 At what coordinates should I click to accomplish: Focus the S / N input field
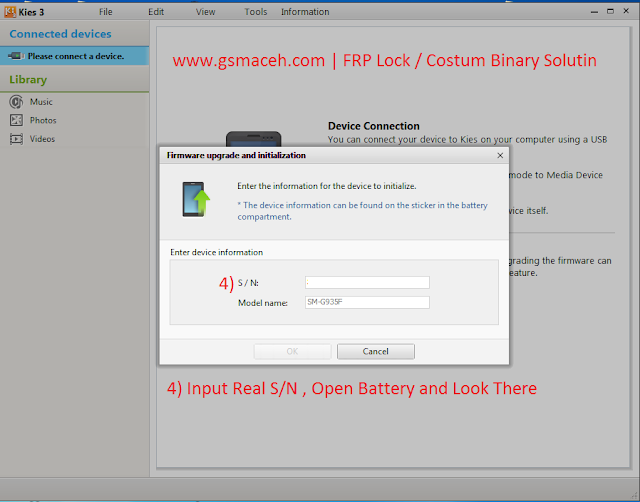[x=367, y=282]
